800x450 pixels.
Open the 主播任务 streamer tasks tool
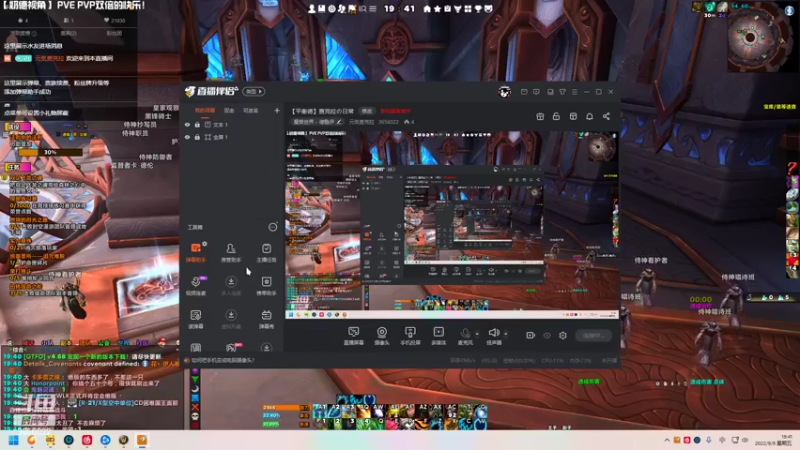(266, 252)
